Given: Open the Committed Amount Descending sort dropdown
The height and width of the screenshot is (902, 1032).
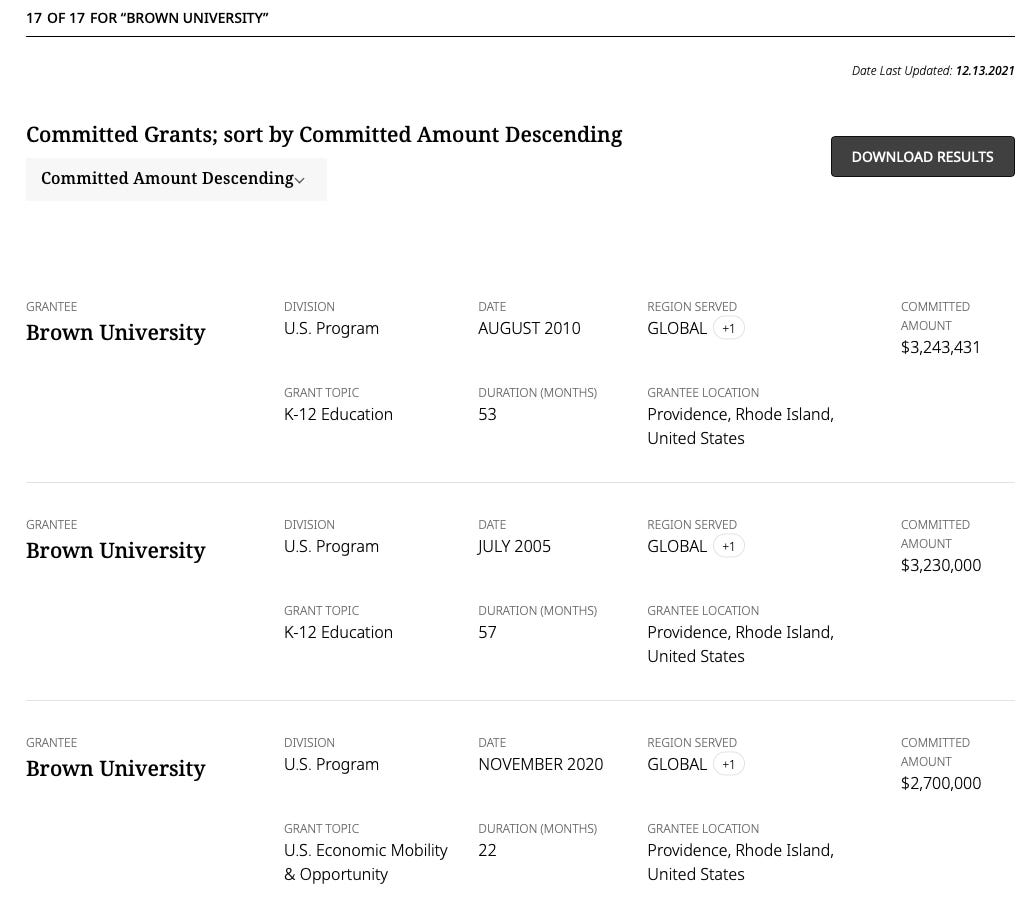Looking at the screenshot, I should coord(176,179).
